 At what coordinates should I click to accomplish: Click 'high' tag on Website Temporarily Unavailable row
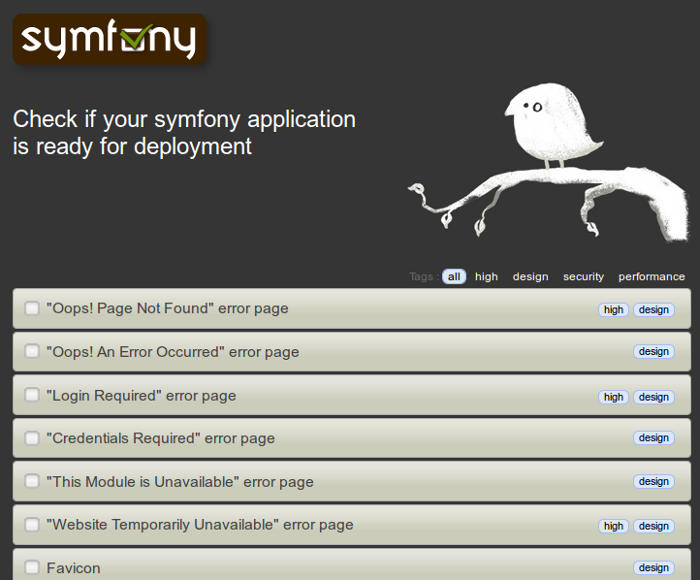[613, 526]
